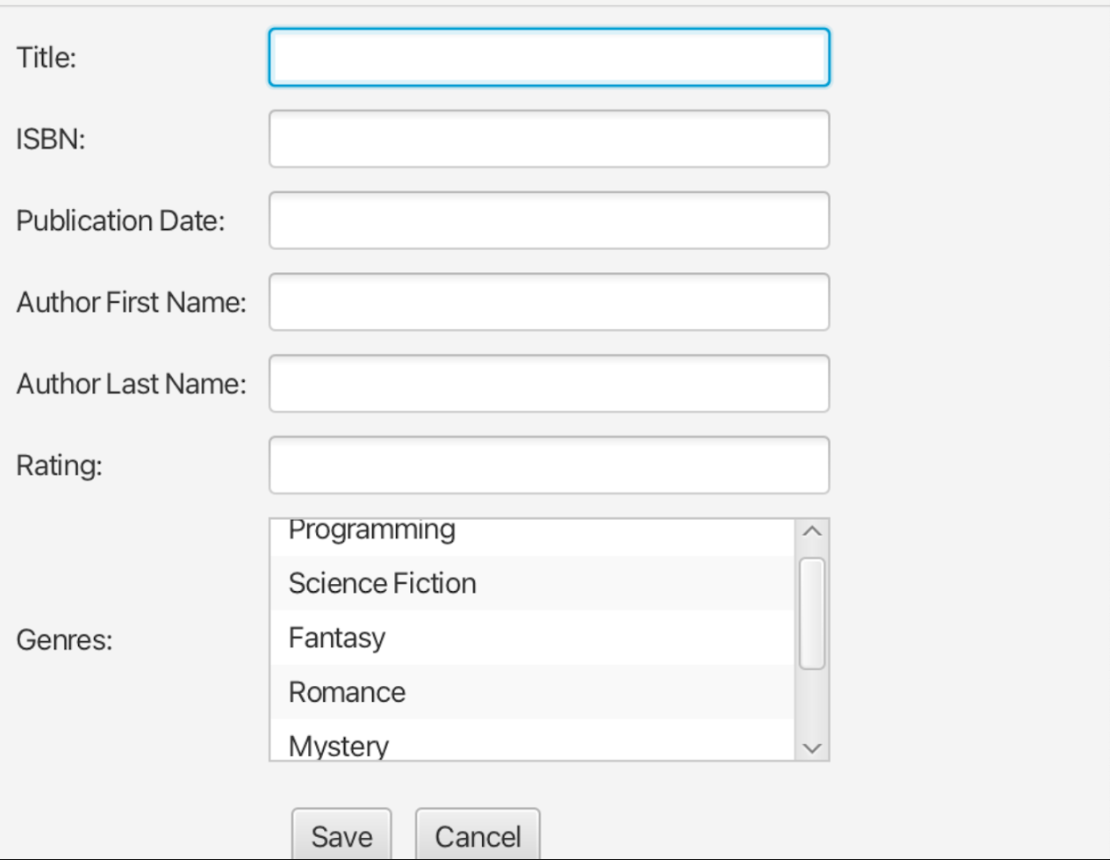Click the Genres label
The height and width of the screenshot is (860, 1110).
pyautogui.click(x=64, y=640)
